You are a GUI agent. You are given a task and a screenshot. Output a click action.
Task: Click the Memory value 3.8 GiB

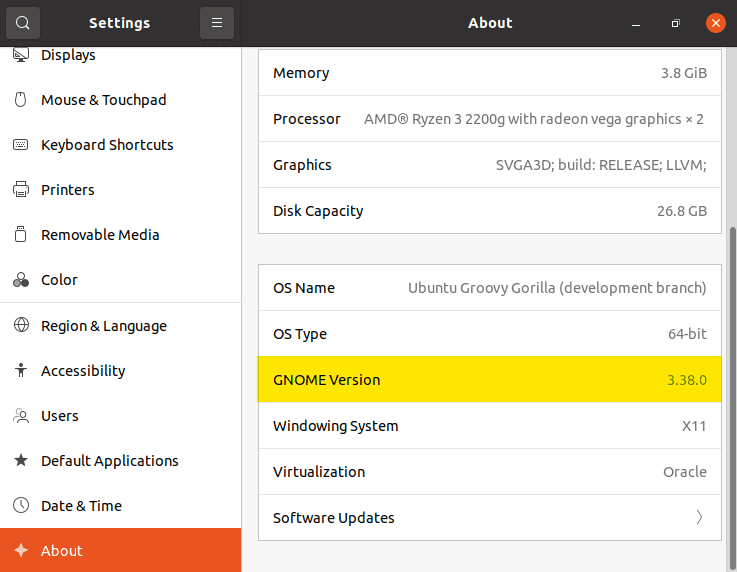coord(684,73)
